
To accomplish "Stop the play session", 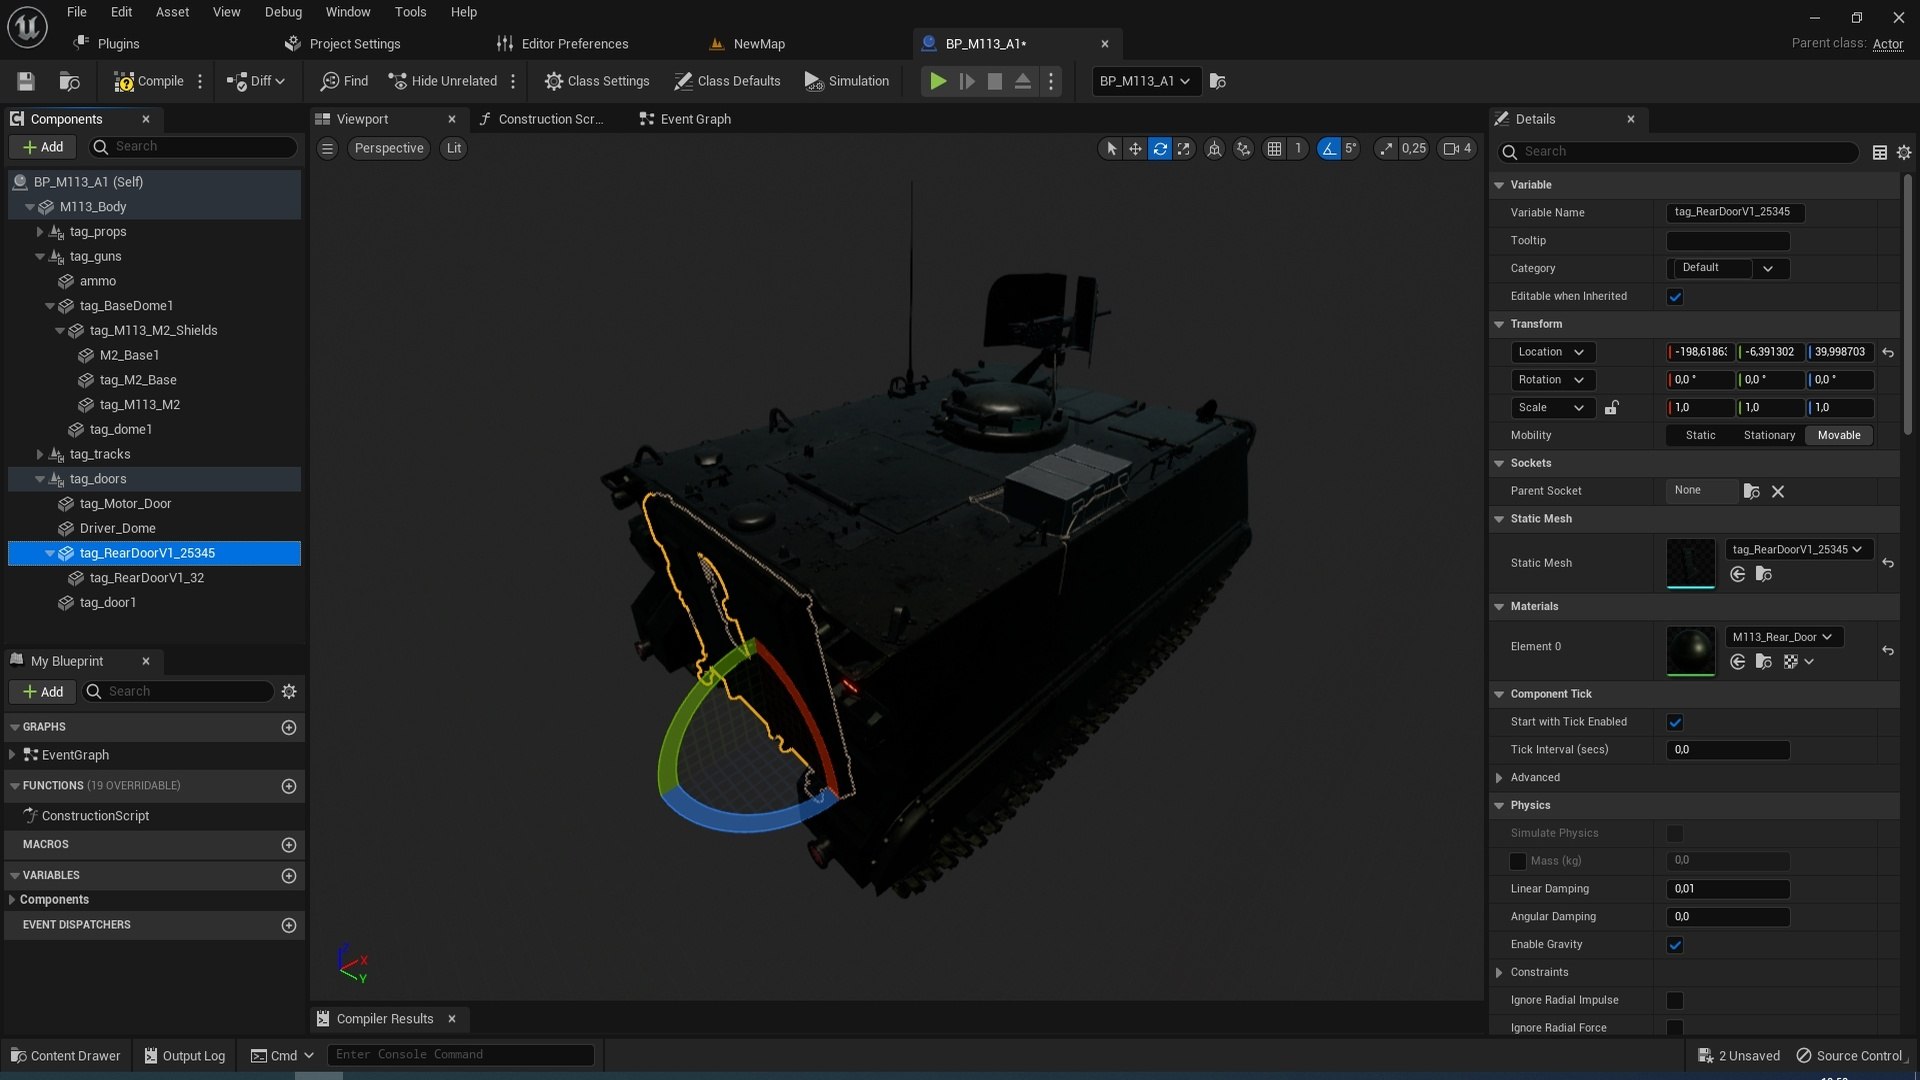I will 995,81.
